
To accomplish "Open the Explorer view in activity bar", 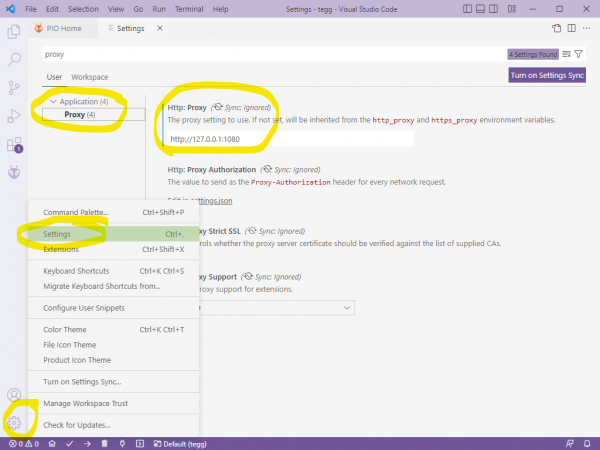I will (14, 31).
